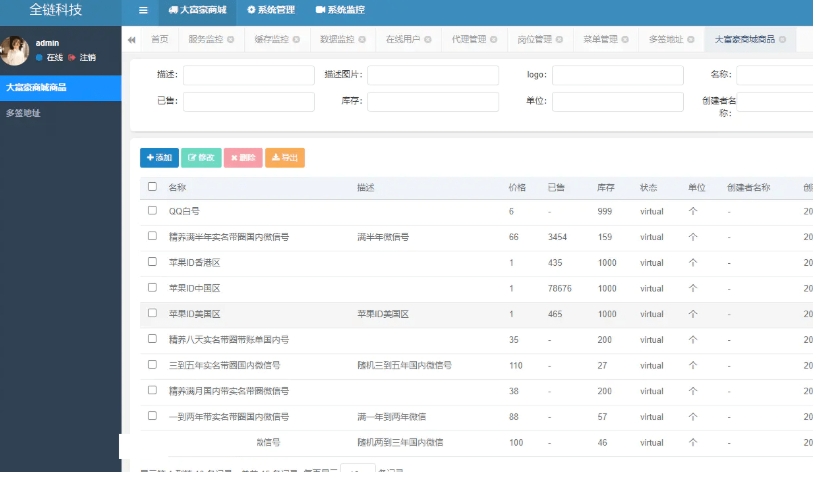Focus the 描述图片 search field
The height and width of the screenshot is (481, 822).
pyautogui.click(x=433, y=75)
